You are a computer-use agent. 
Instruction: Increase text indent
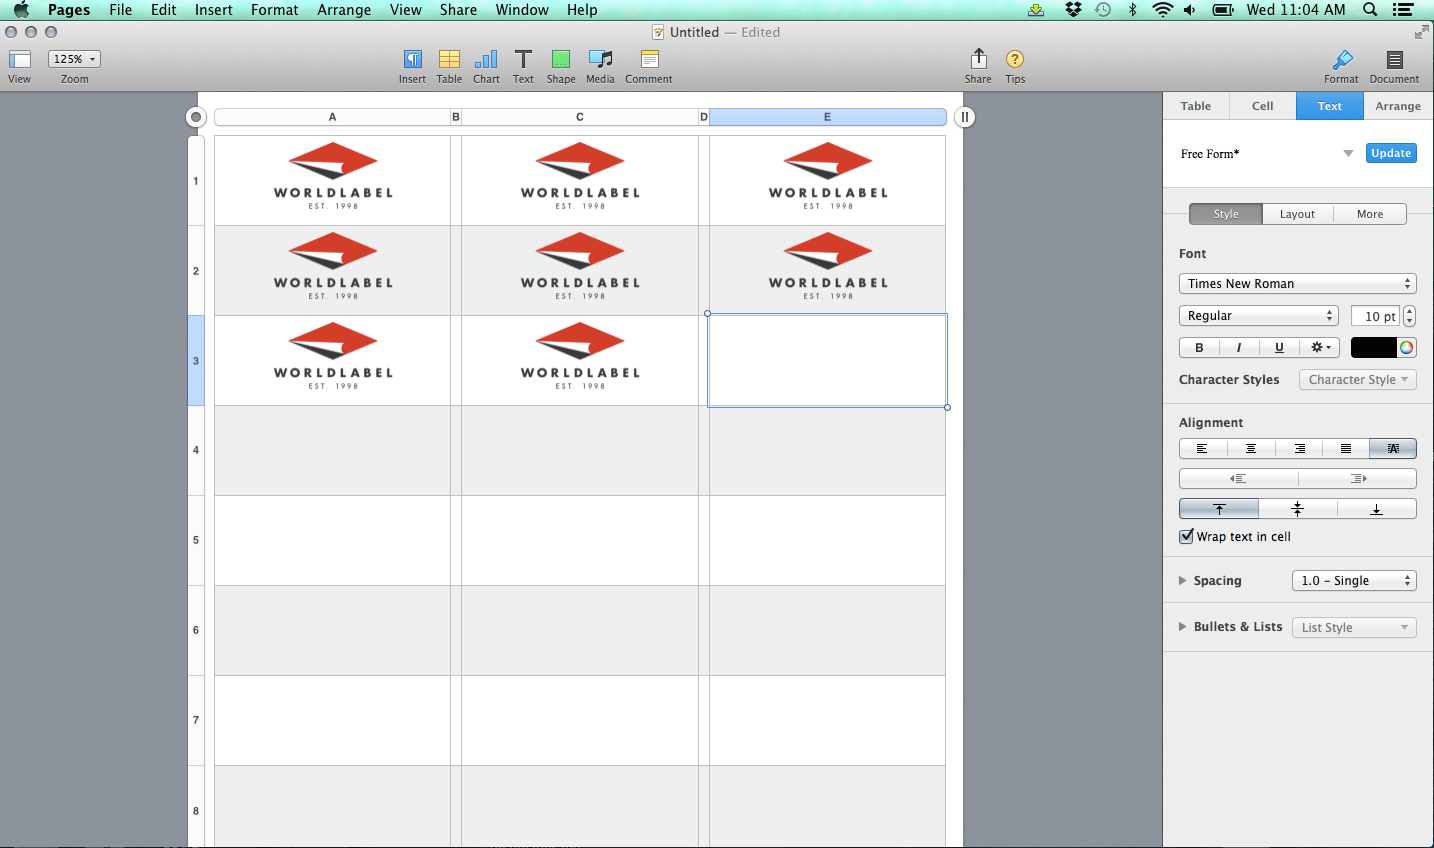pos(1357,478)
